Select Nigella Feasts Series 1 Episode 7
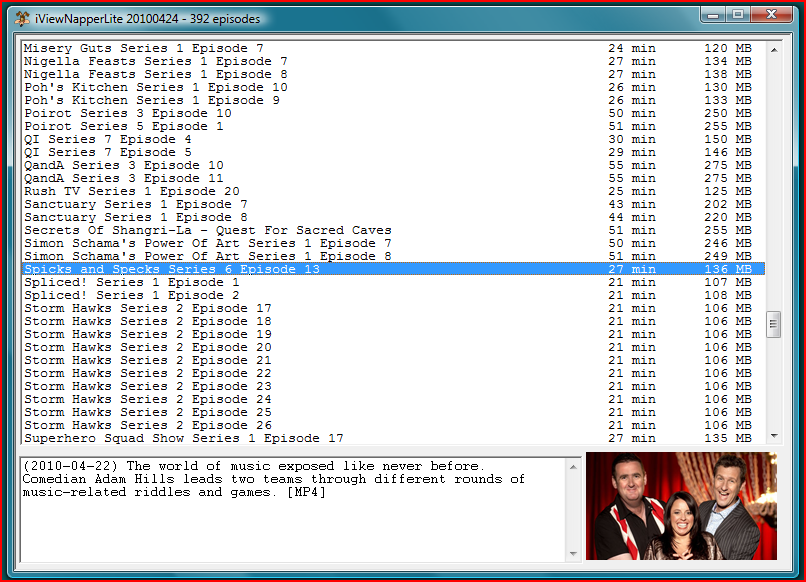This screenshot has height=582, width=806. (394, 61)
